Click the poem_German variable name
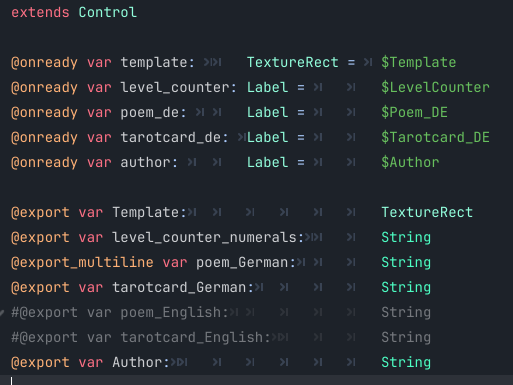The image size is (513, 385). tap(242, 262)
